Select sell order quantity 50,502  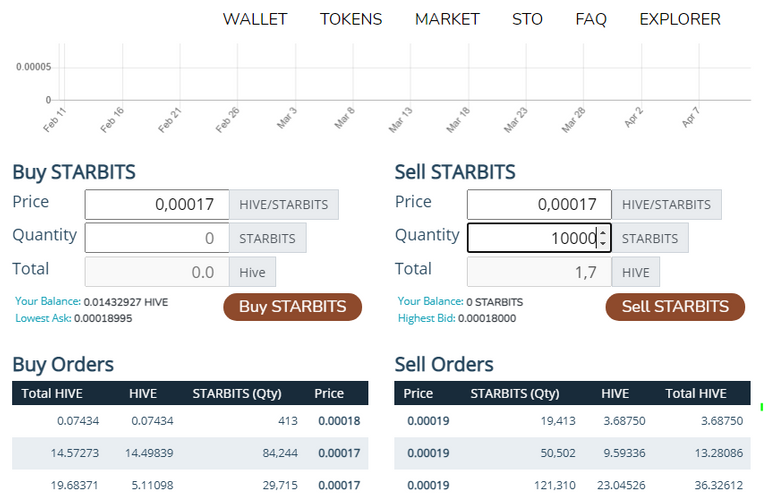pos(558,453)
